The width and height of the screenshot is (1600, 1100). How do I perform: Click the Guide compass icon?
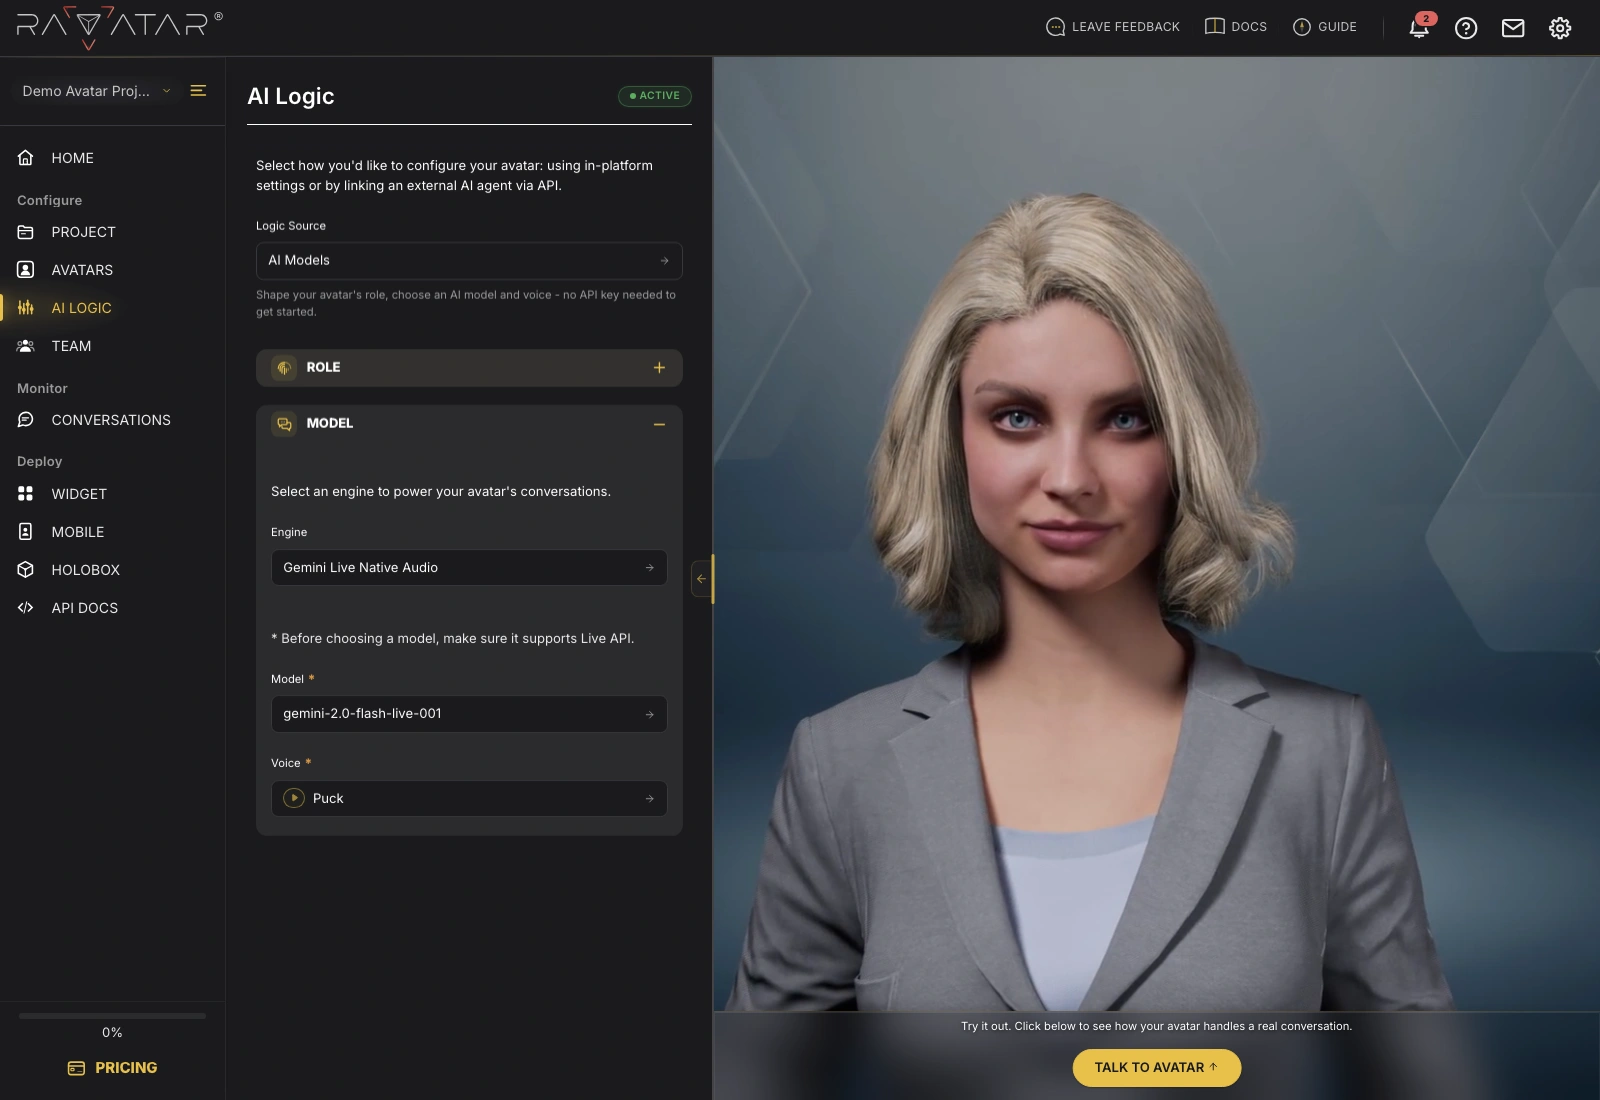(1302, 27)
